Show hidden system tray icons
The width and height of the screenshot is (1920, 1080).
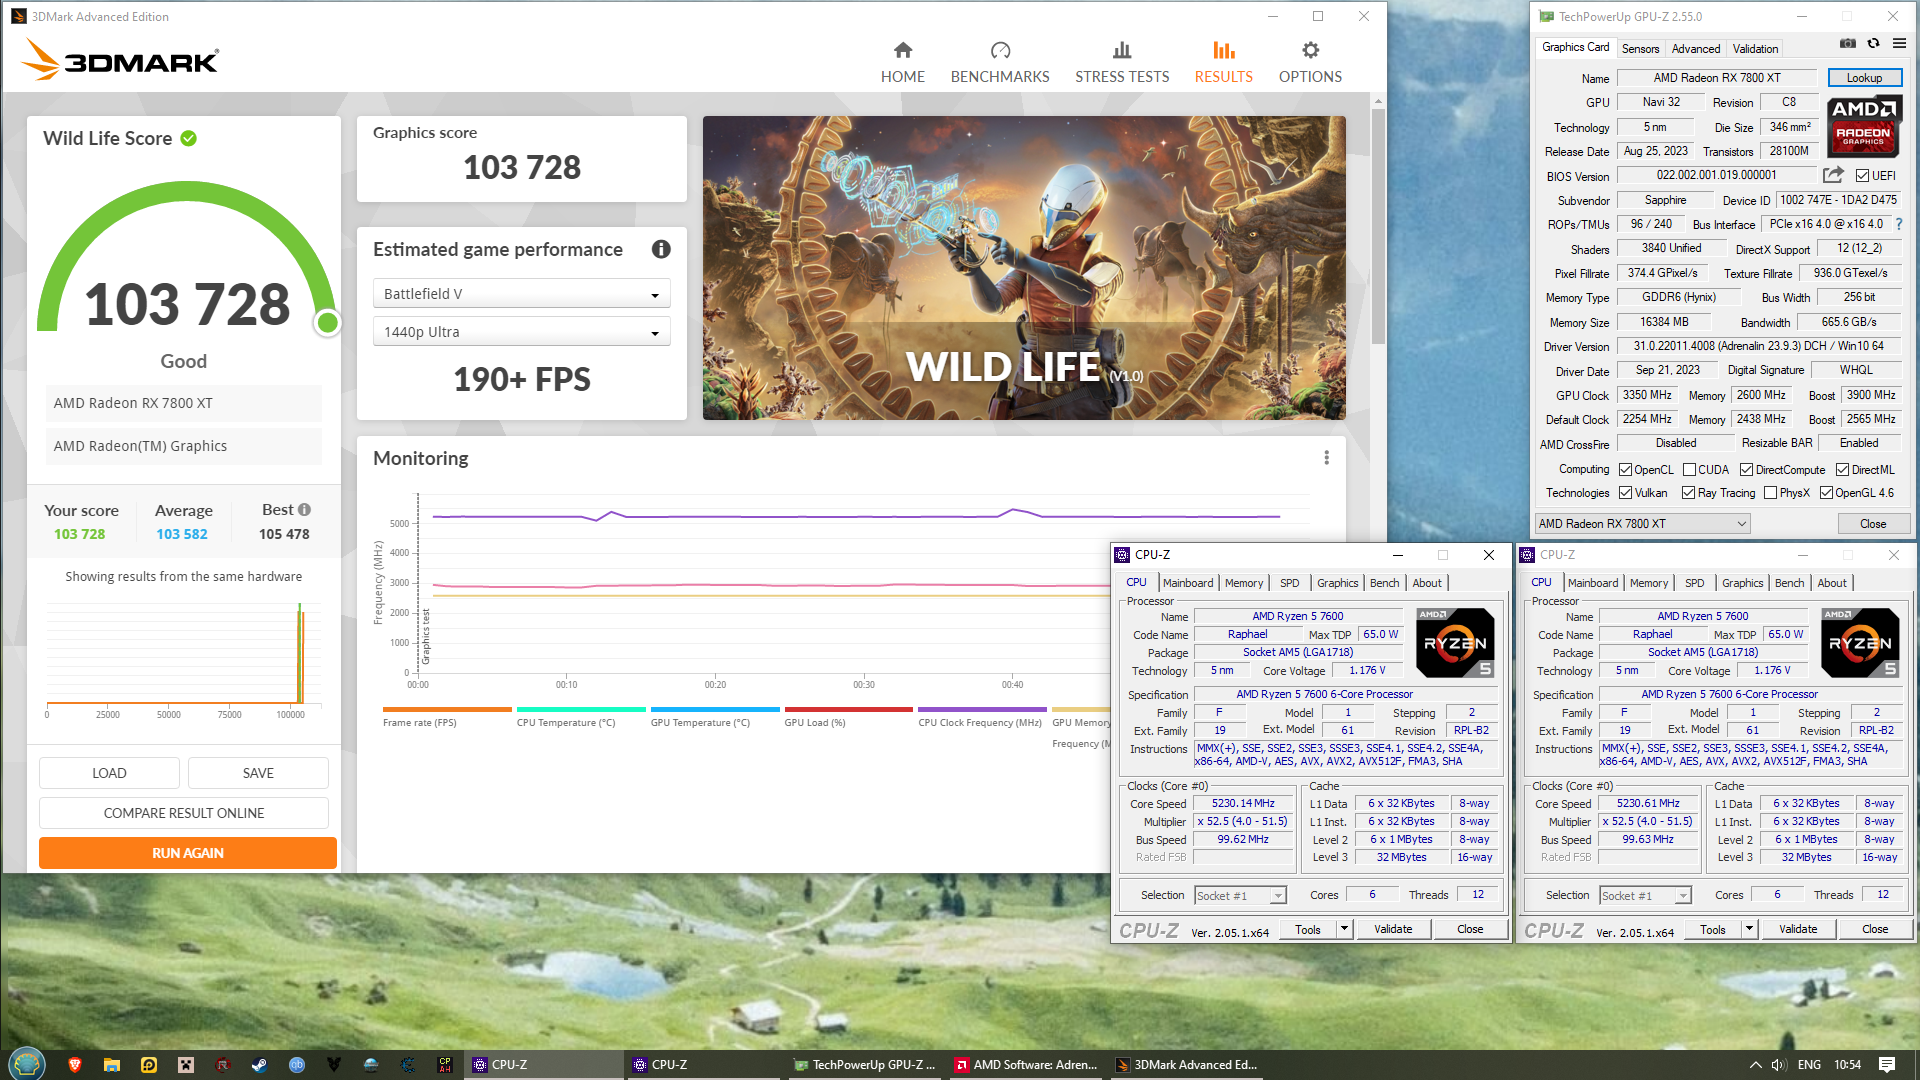coord(1755,1065)
